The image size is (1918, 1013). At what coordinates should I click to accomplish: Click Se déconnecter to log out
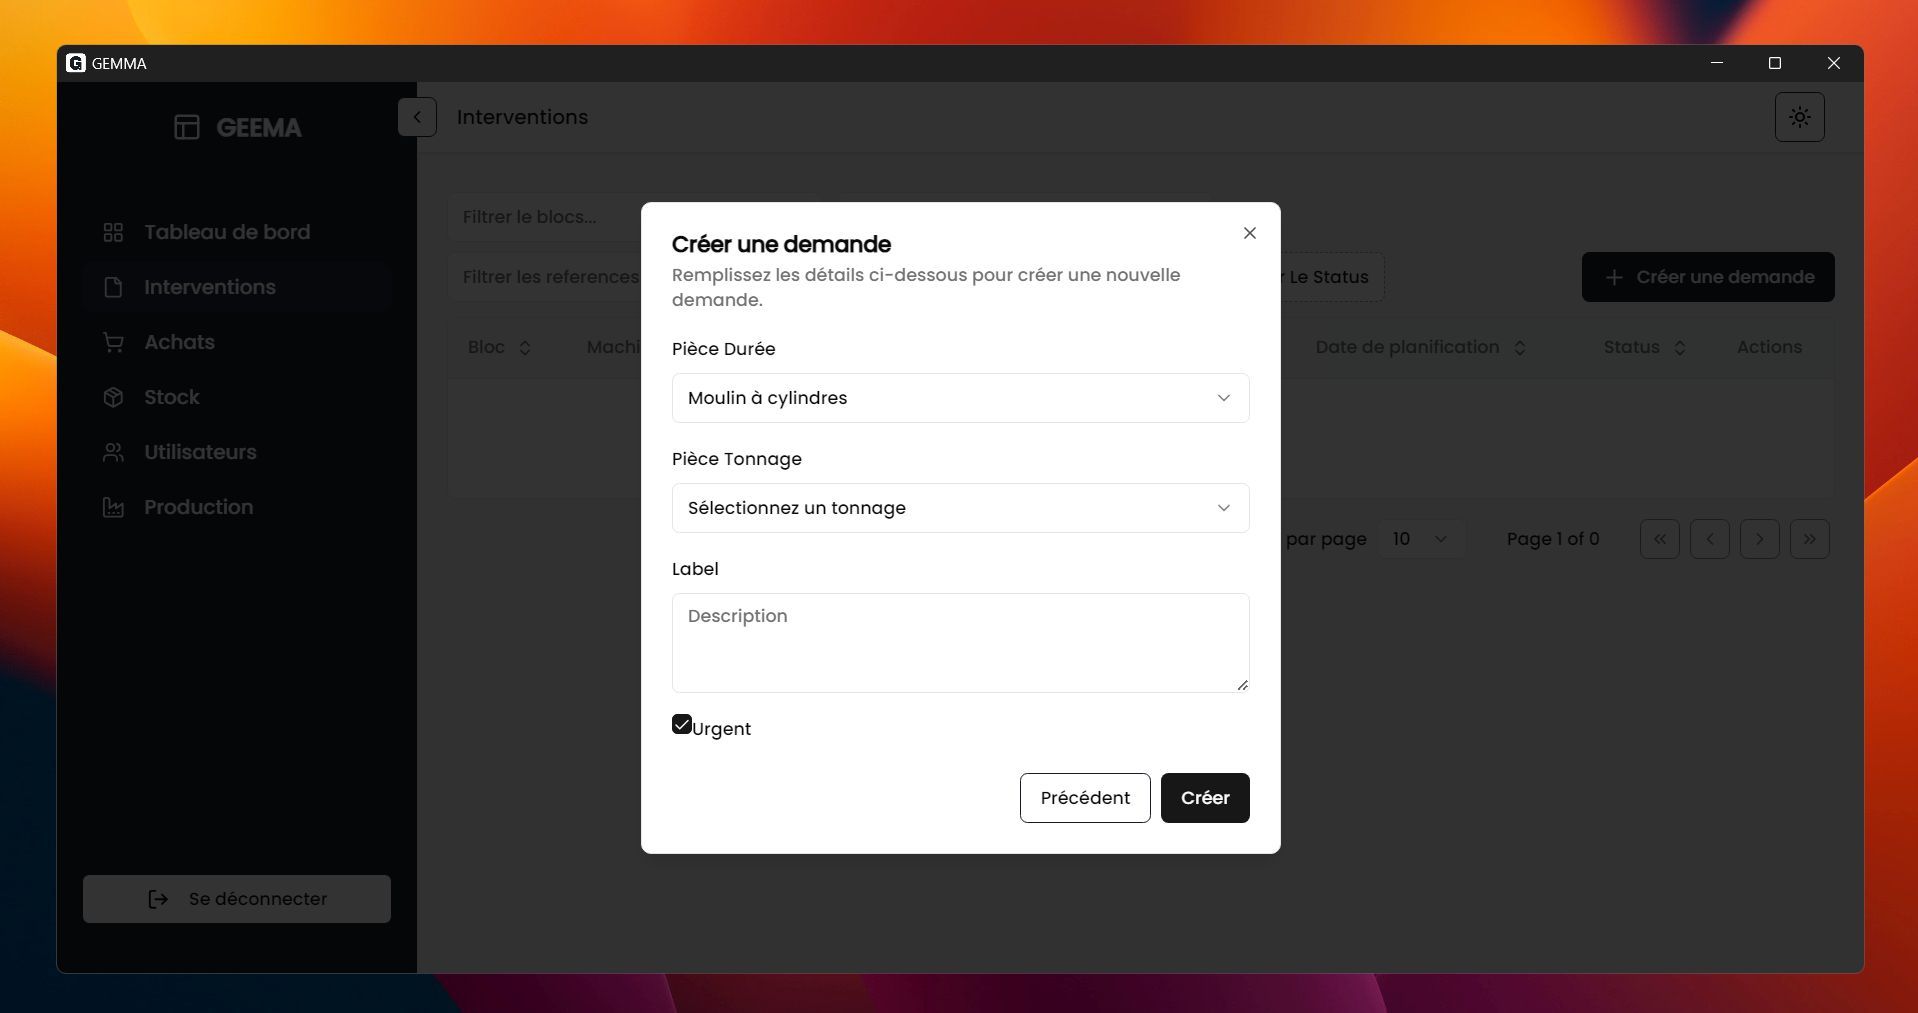click(x=237, y=899)
